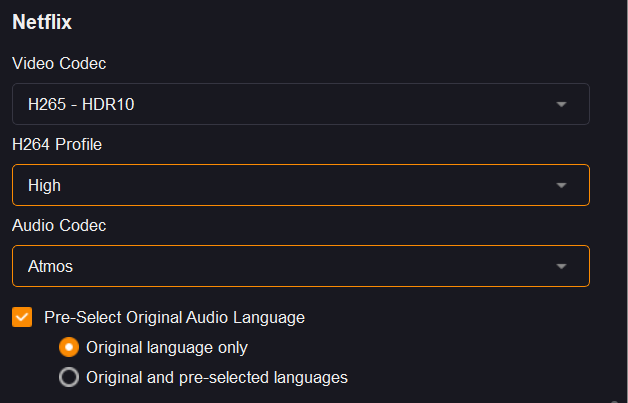This screenshot has height=403, width=628.
Task: Click the H264 Profile field label
Action: click(x=57, y=144)
